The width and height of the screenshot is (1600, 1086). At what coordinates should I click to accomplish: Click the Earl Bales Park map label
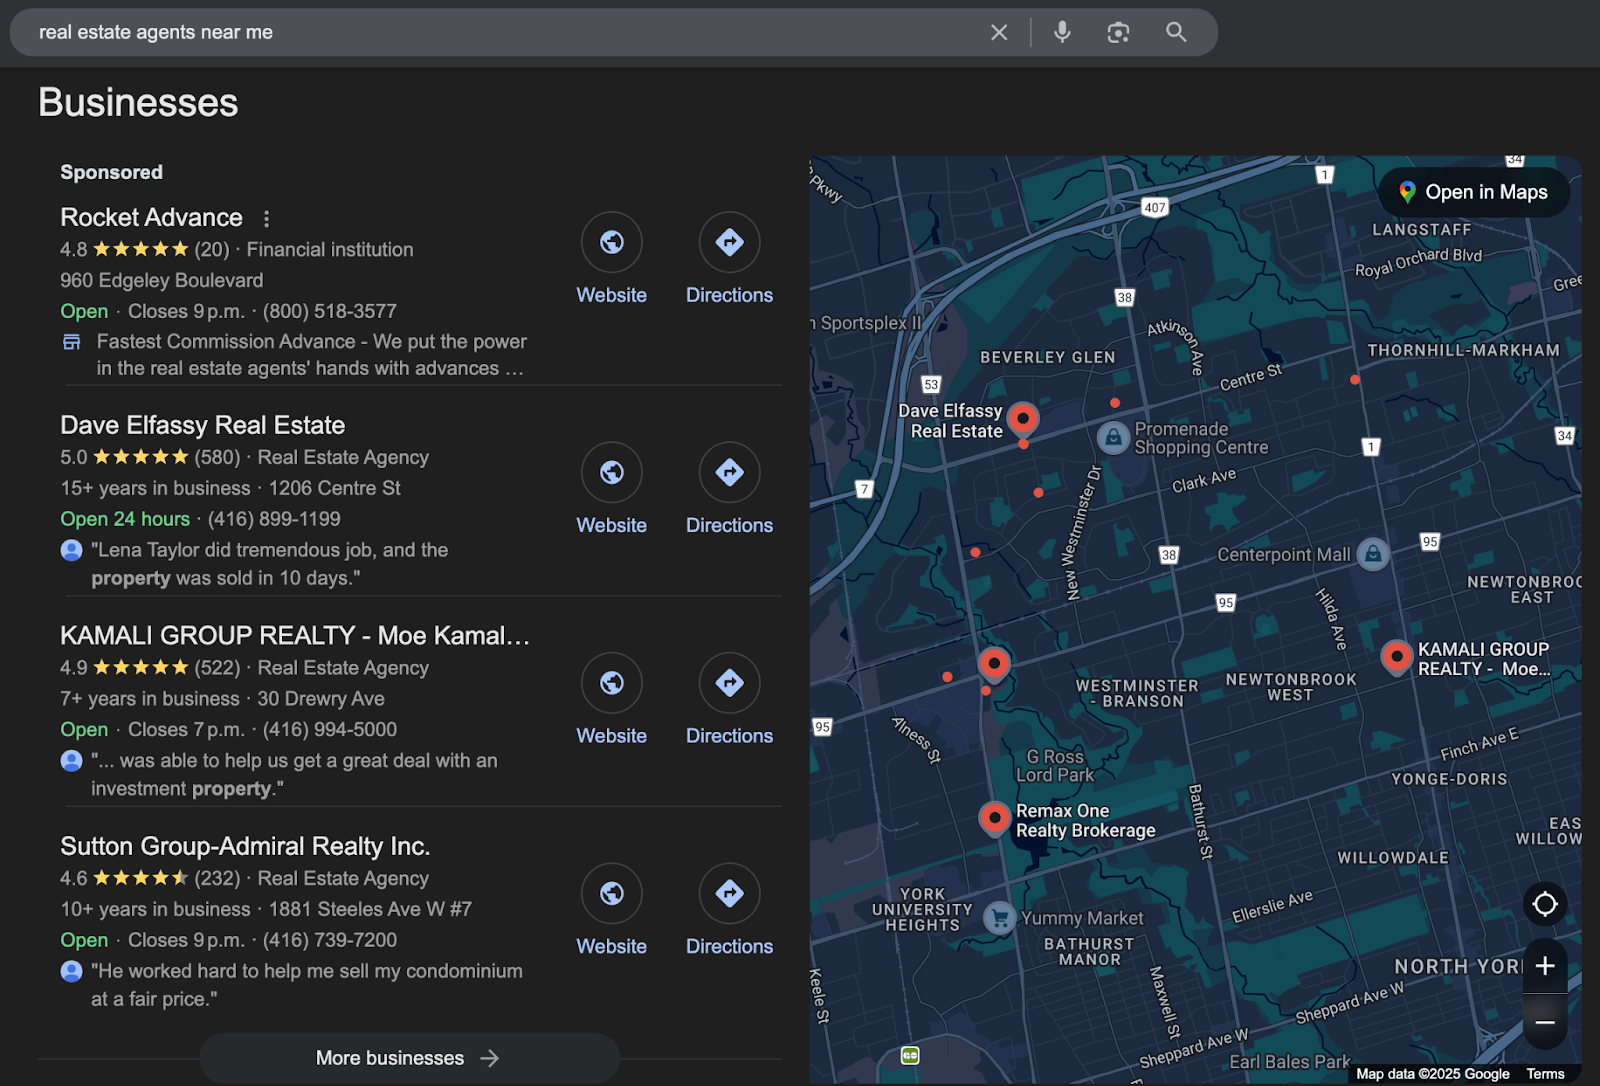tap(1289, 1062)
